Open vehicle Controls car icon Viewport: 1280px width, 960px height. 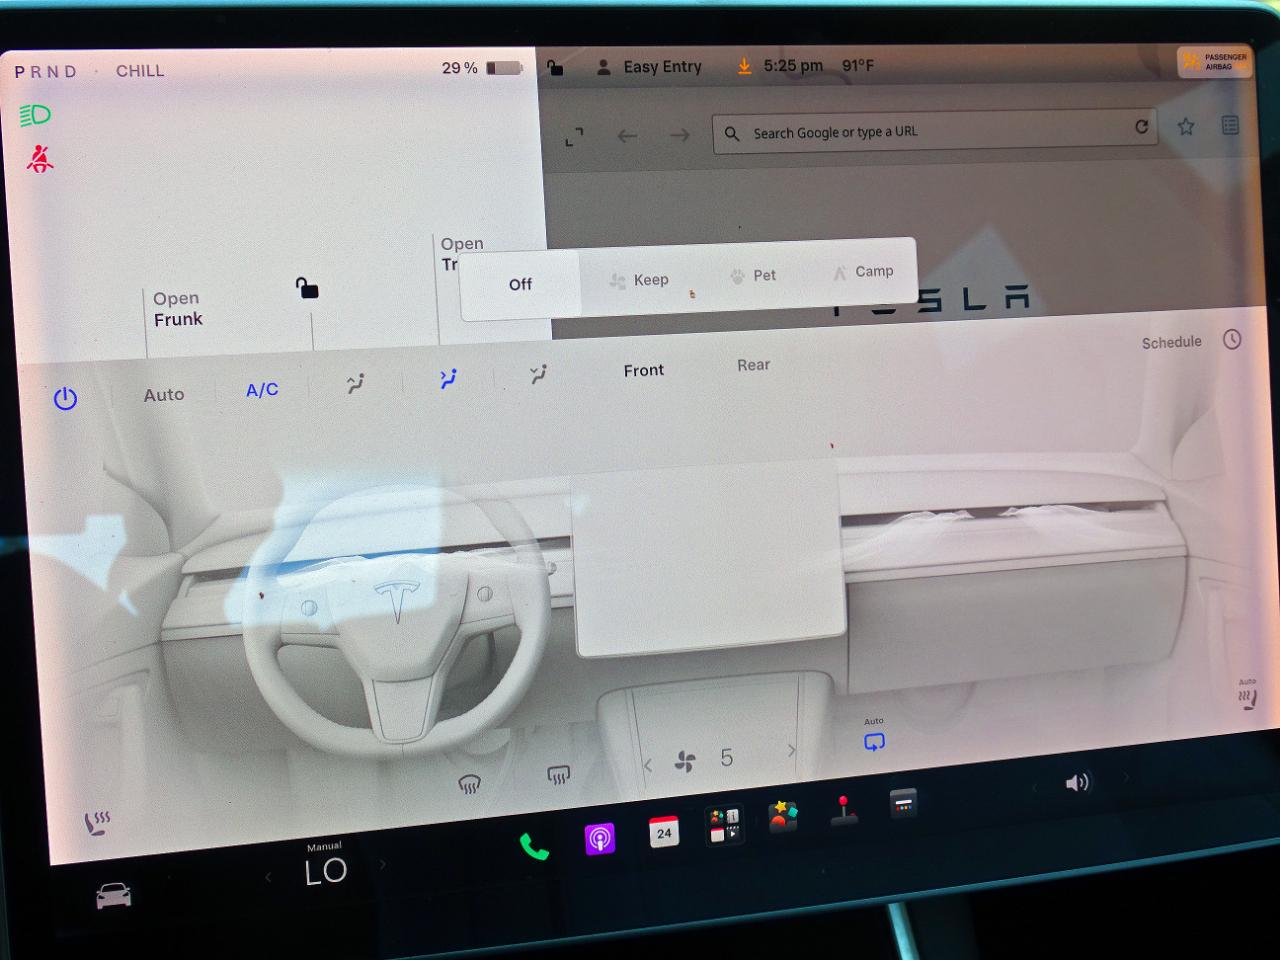click(113, 895)
